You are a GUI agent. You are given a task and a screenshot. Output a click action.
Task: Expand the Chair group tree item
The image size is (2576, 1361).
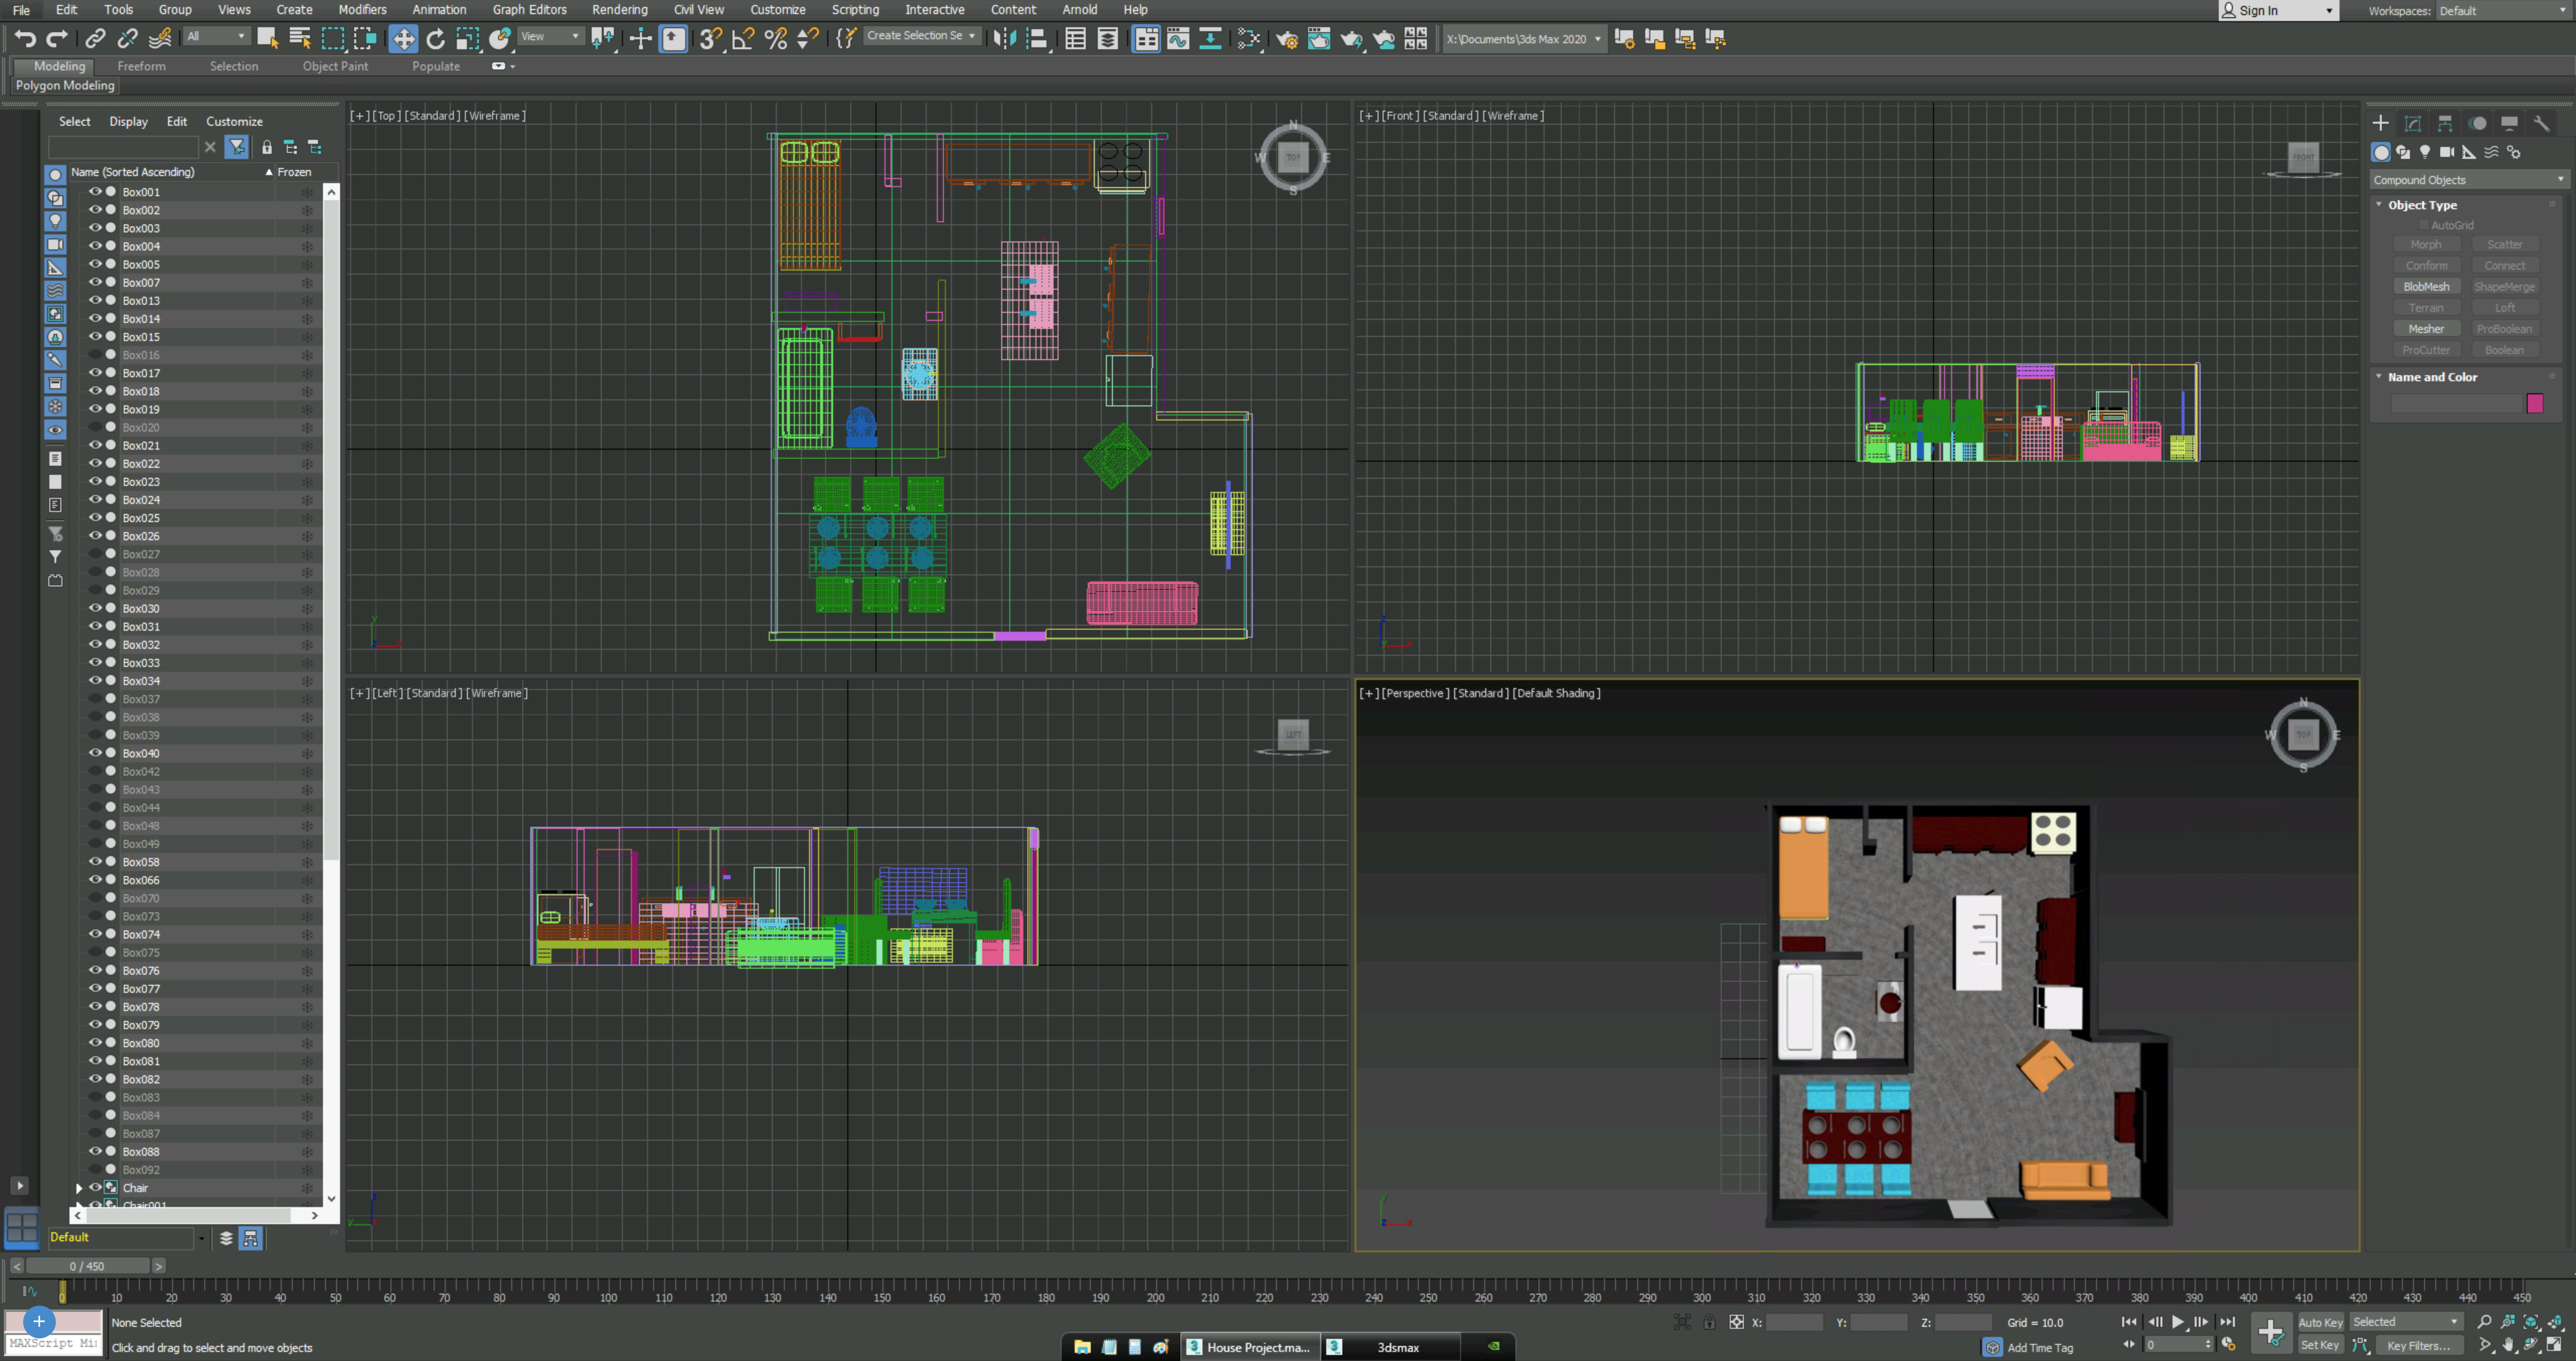pos(79,1188)
